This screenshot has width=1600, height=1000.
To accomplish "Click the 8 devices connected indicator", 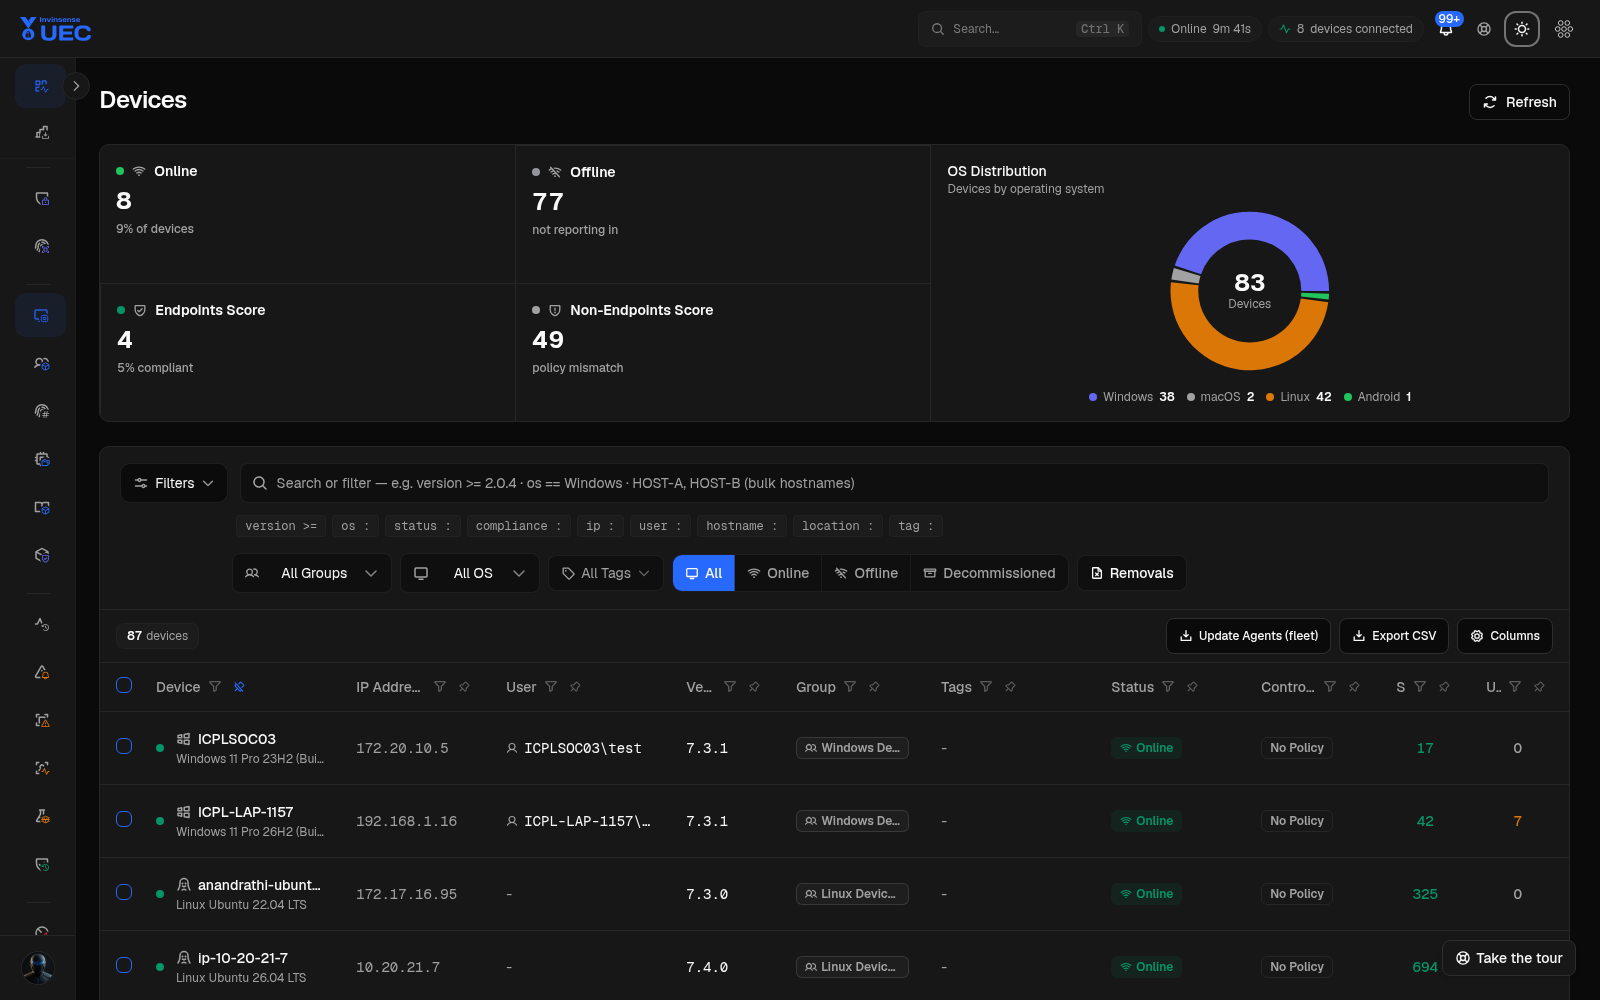I will [x=1346, y=29].
